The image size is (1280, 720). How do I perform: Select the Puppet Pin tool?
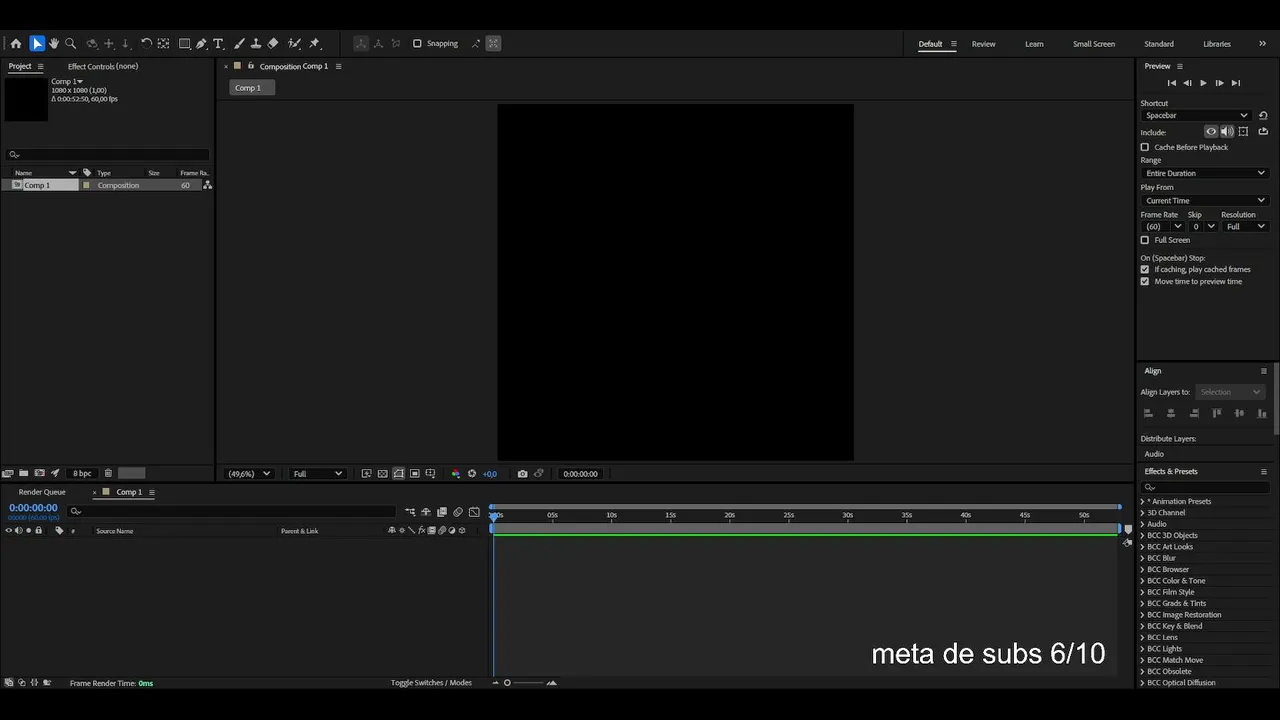[314, 43]
